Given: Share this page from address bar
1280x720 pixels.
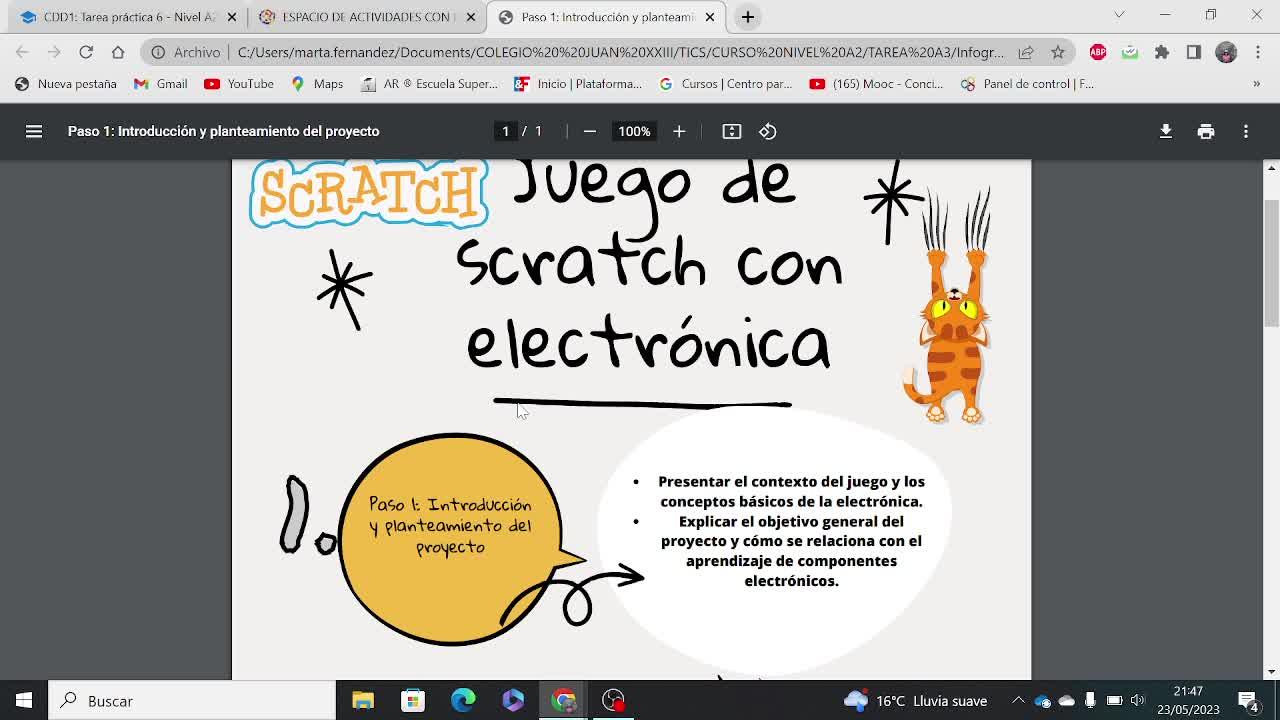Looking at the screenshot, I should (1026, 52).
